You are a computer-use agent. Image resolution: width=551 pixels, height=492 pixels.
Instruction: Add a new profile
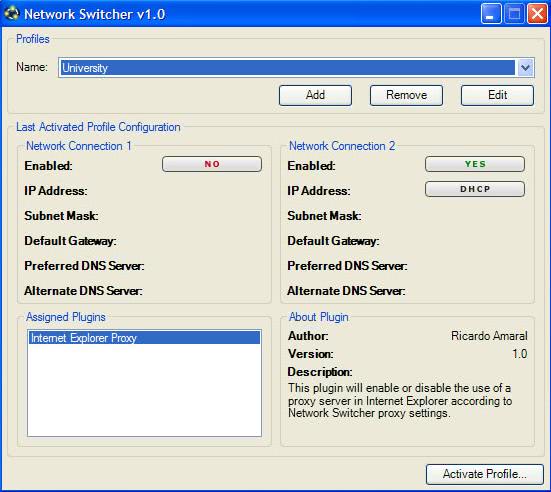click(x=315, y=95)
